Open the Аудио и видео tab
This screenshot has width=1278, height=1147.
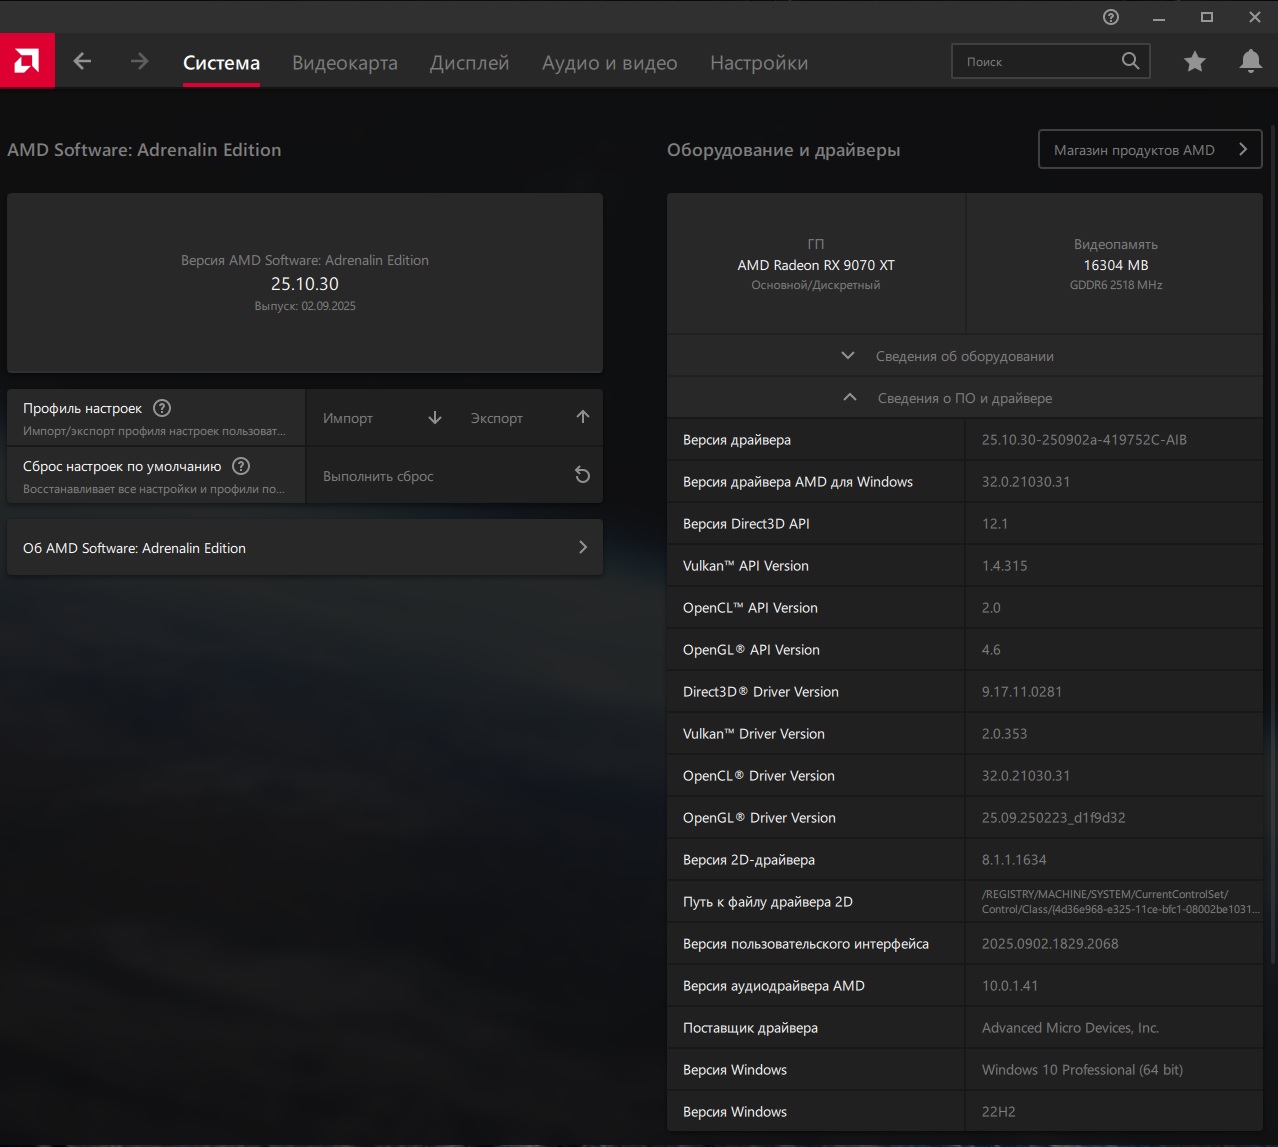pos(610,63)
